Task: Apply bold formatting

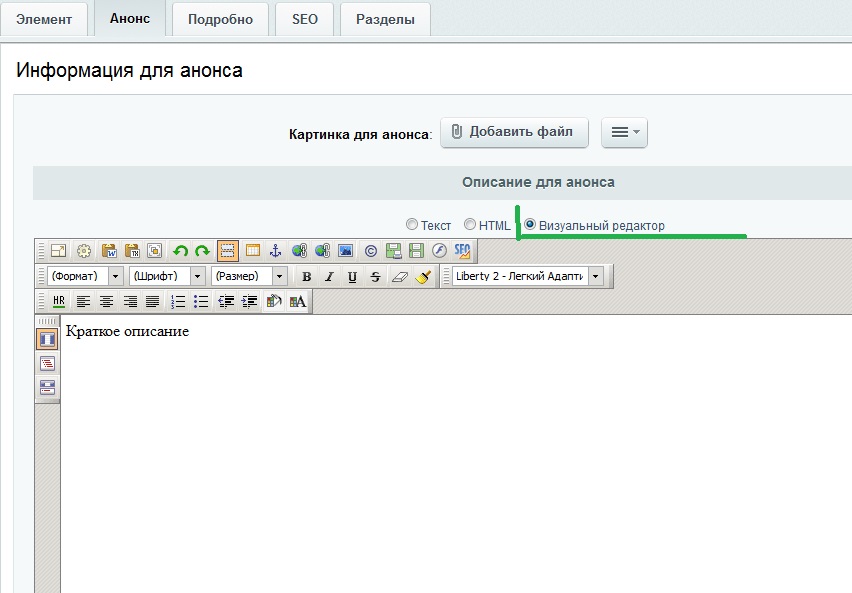Action: click(306, 277)
